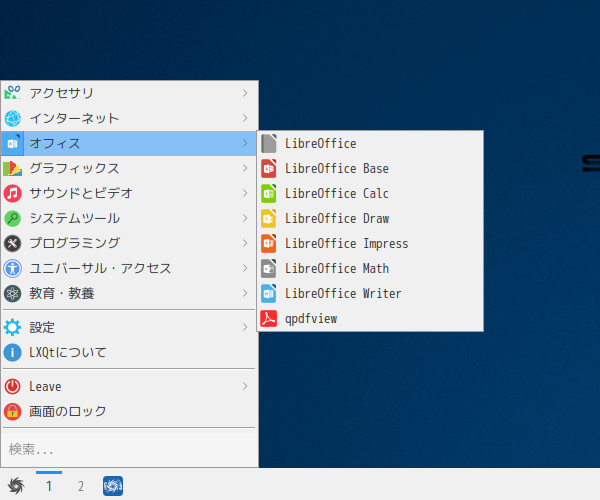Image resolution: width=600 pixels, height=500 pixels.
Task: Expand the インターネット submenu arrow
Action: pos(245,118)
